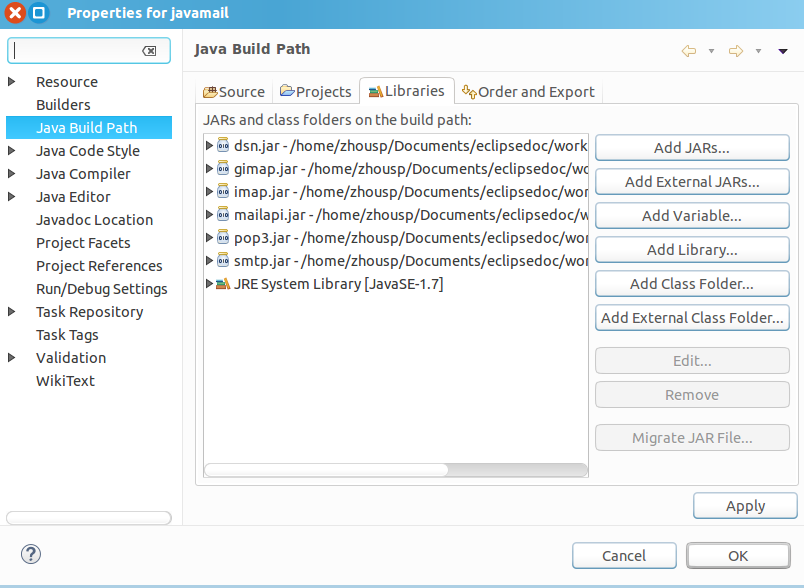
Task: Open the help question mark icon
Action: [x=31, y=554]
